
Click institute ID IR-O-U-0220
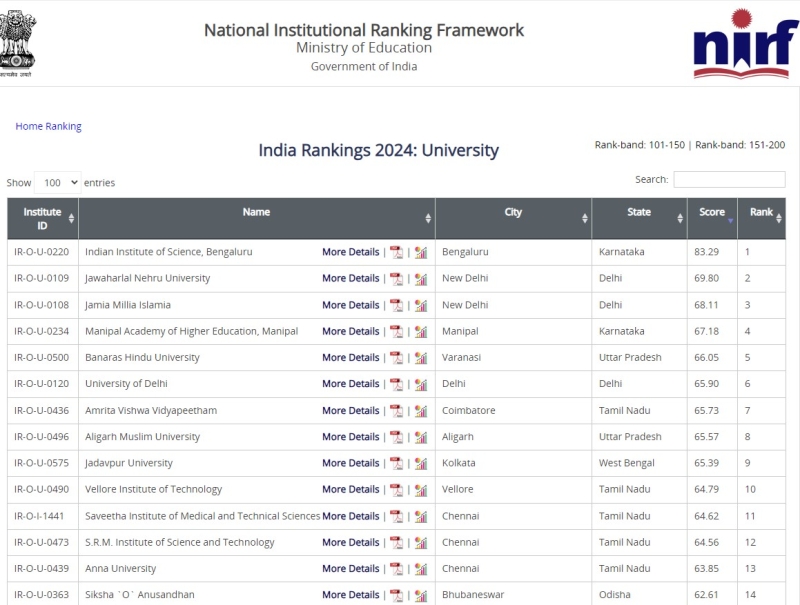pyautogui.click(x=41, y=252)
